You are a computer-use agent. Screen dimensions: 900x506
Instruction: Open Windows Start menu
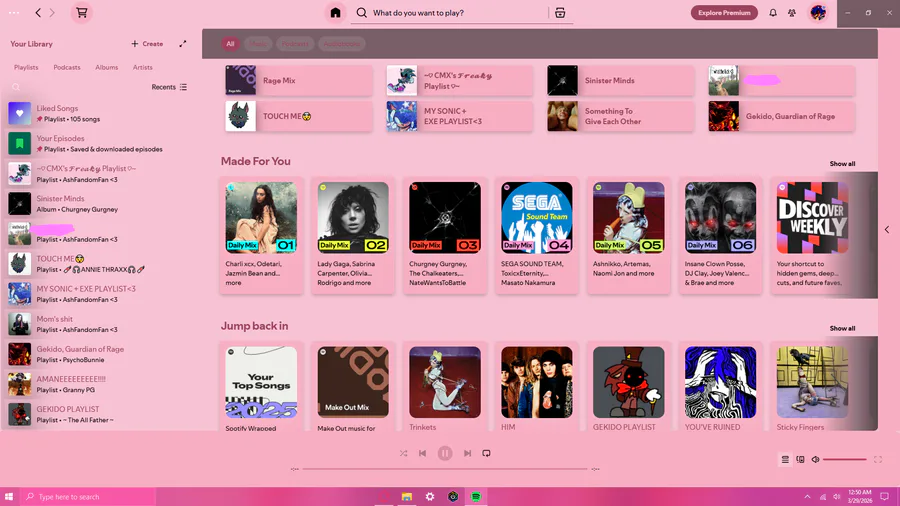pos(9,497)
